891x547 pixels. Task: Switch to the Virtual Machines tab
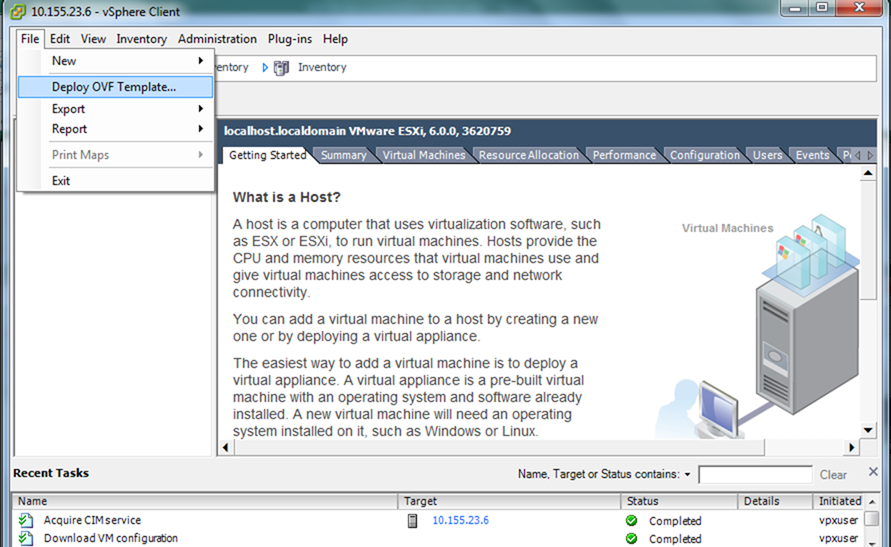[x=424, y=155]
